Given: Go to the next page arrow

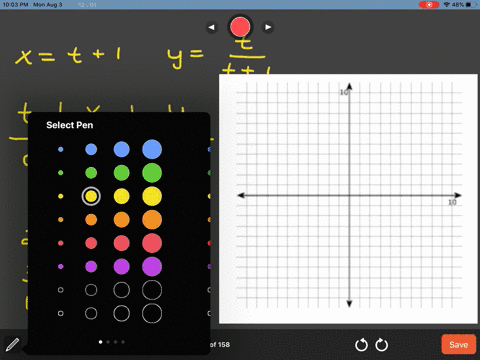Looking at the screenshot, I should (268, 27).
